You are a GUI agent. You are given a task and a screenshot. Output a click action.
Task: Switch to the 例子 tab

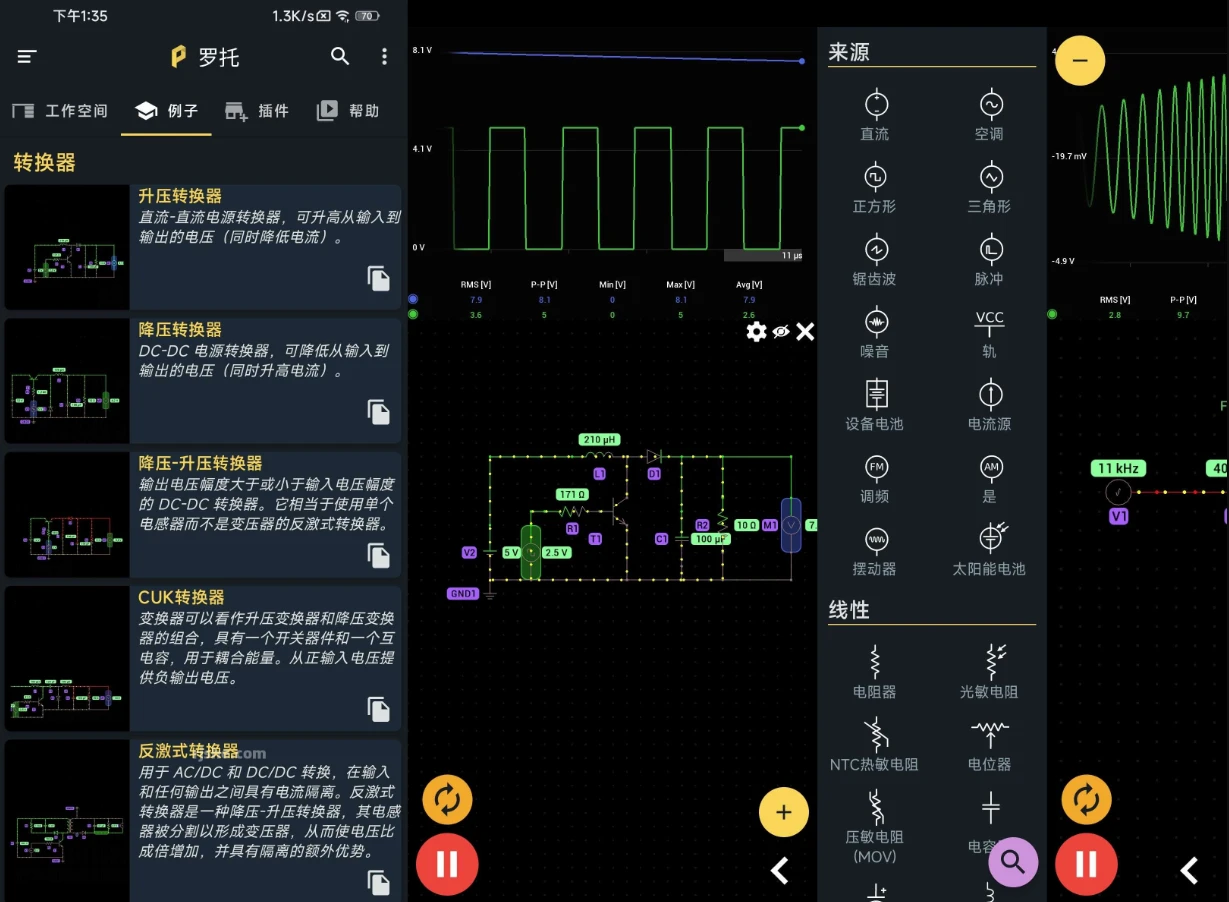click(x=166, y=111)
